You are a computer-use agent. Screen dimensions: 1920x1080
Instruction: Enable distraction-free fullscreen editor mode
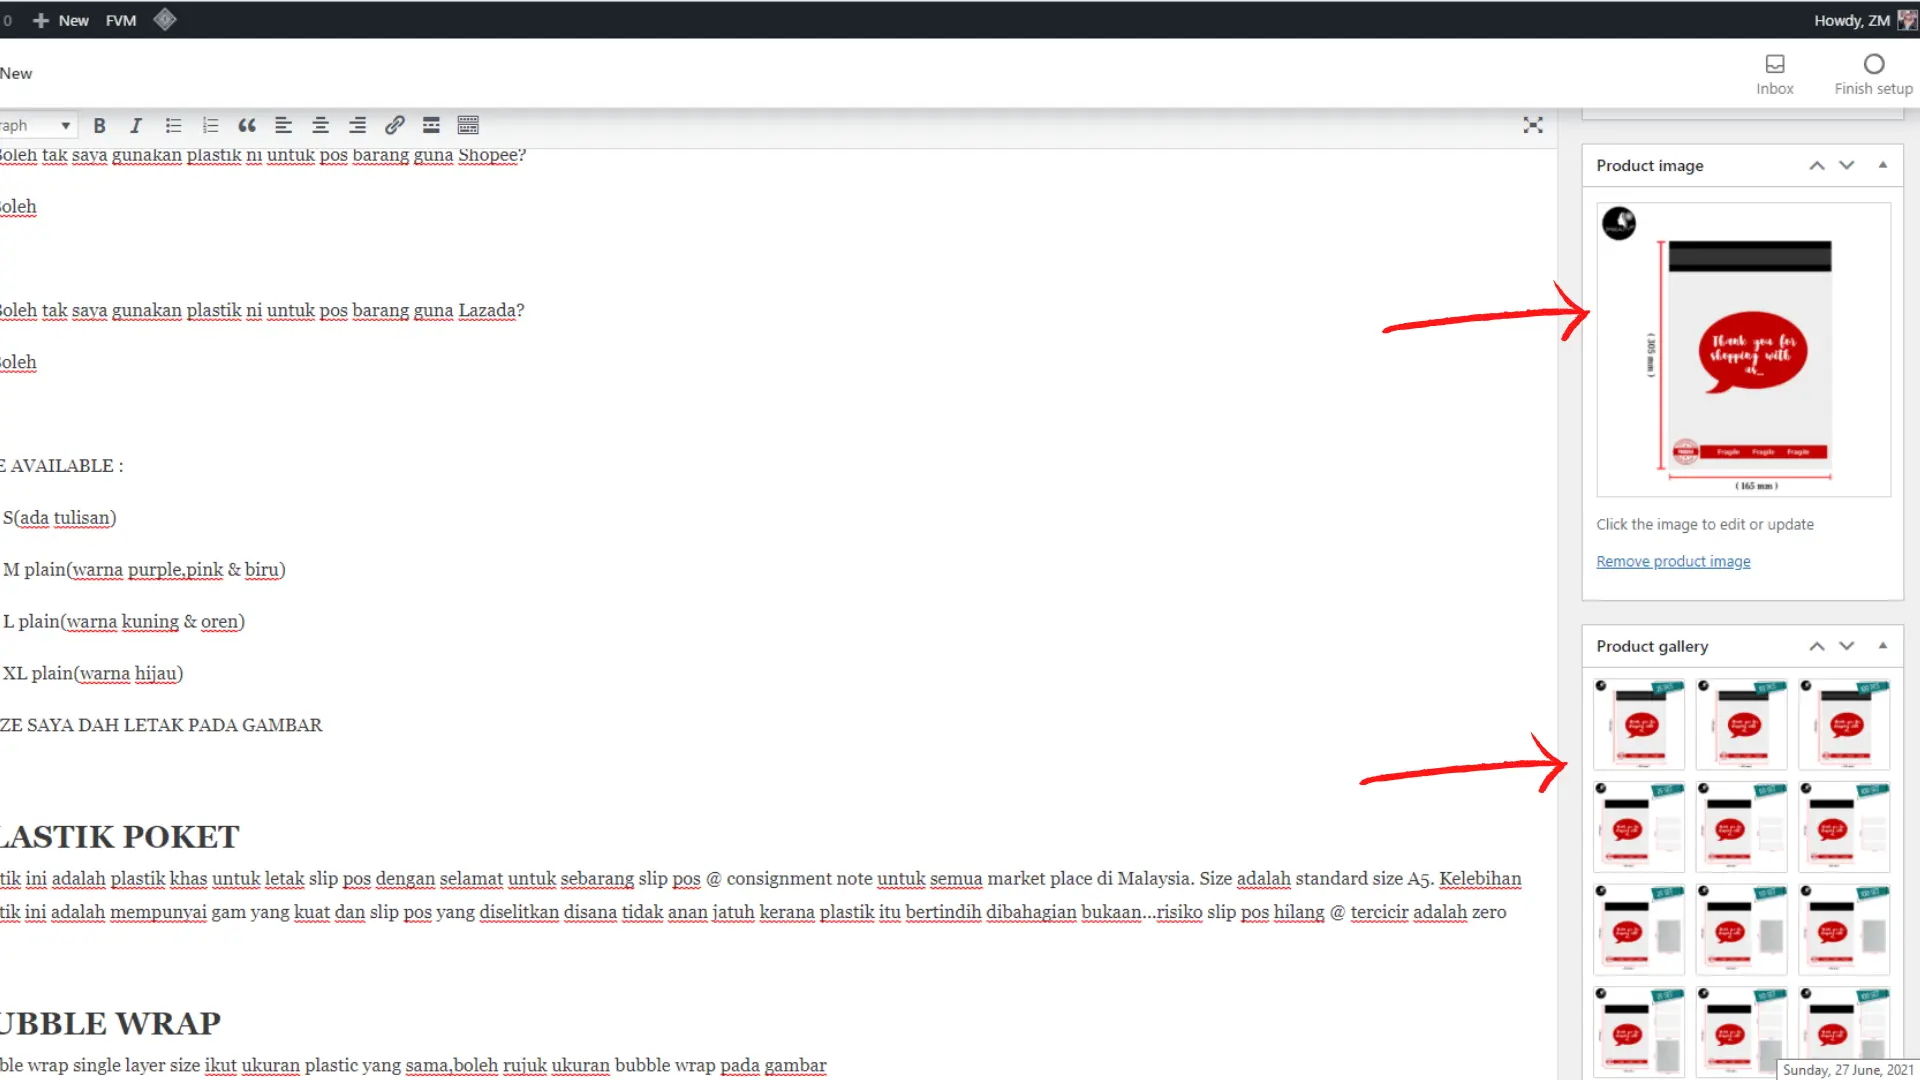click(x=1533, y=125)
